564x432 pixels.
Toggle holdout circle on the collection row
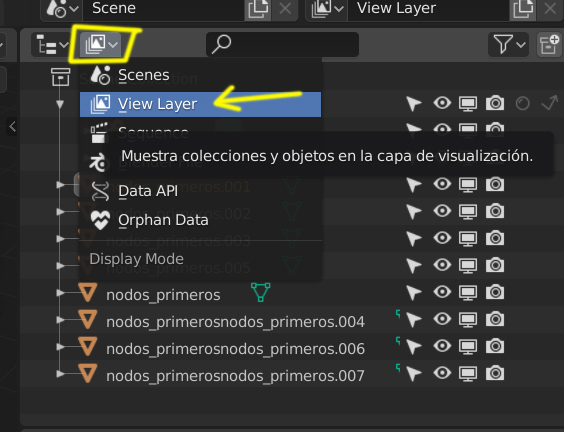[522, 104]
